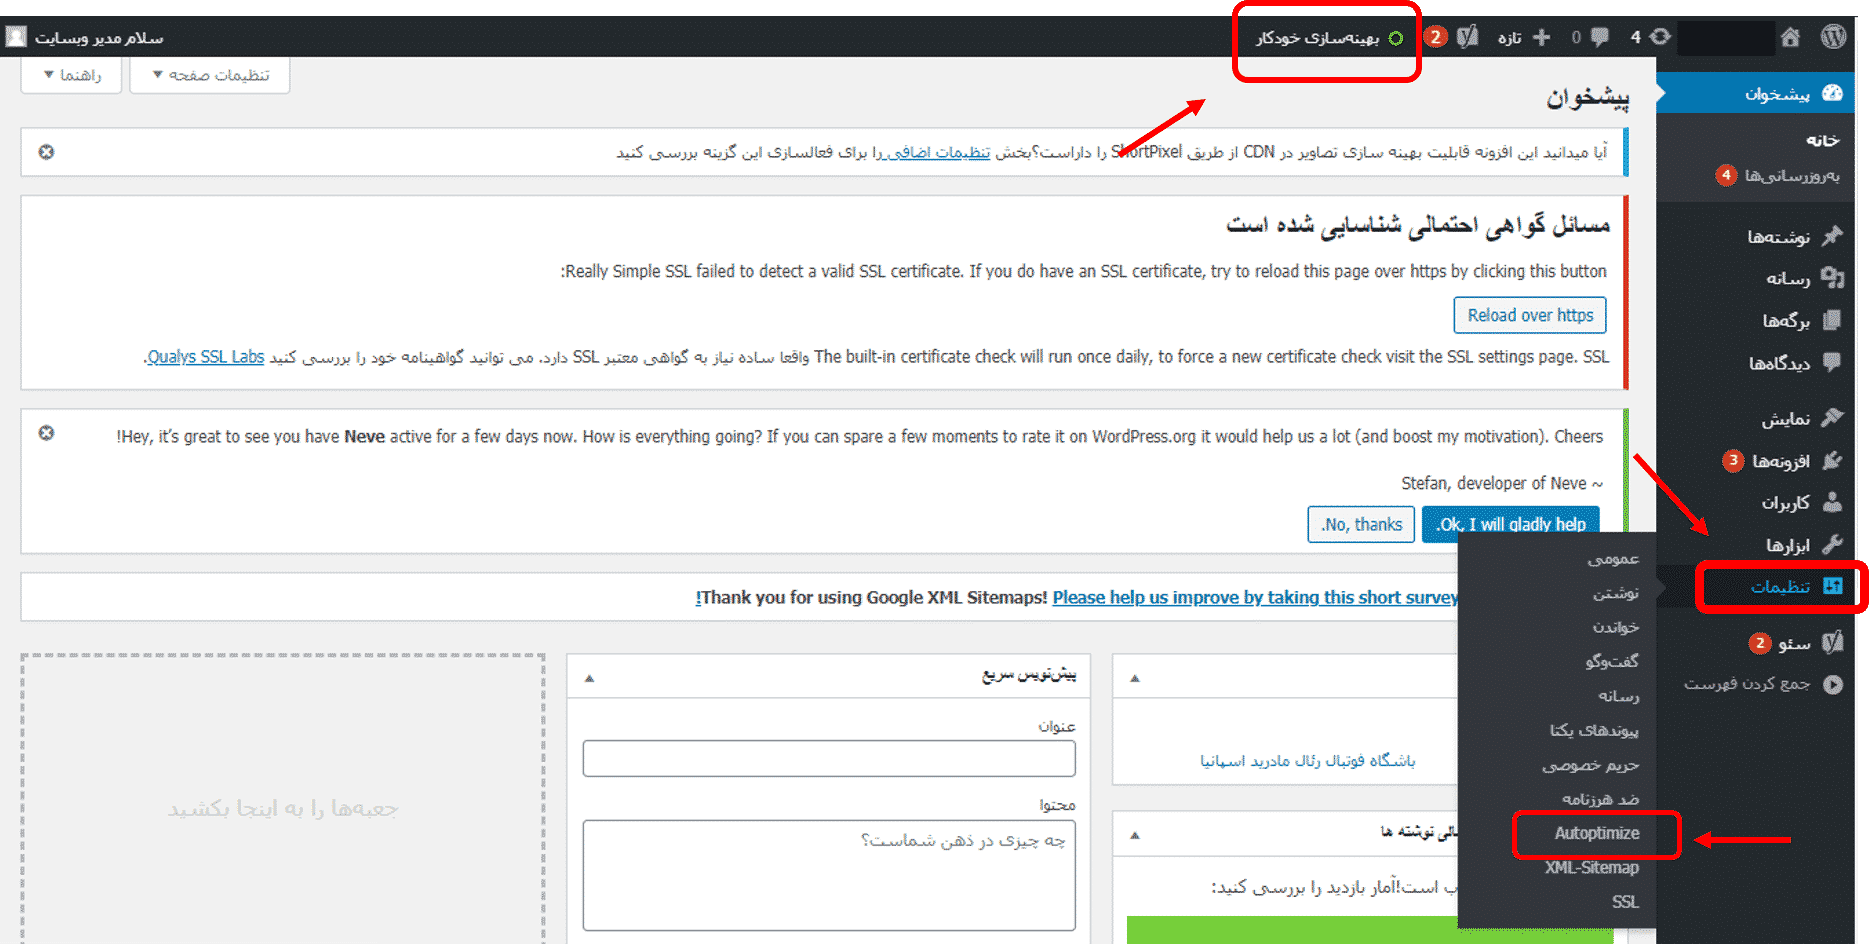Open the تنظیمات اضافی link in ShortPixel notice
1869x944 pixels.
point(938,152)
